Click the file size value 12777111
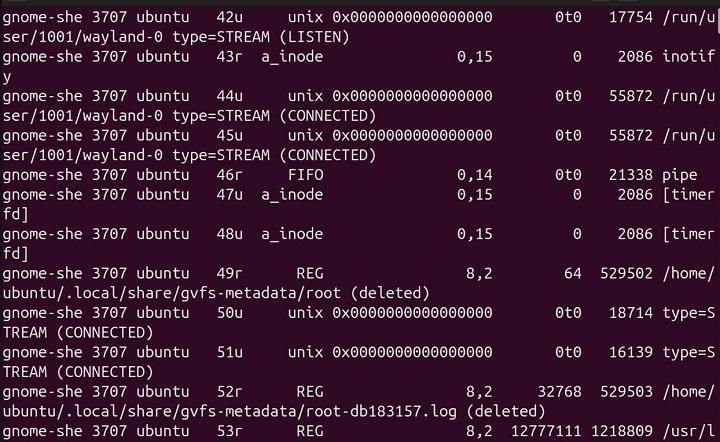This screenshot has height=442, width=720. pos(546,430)
